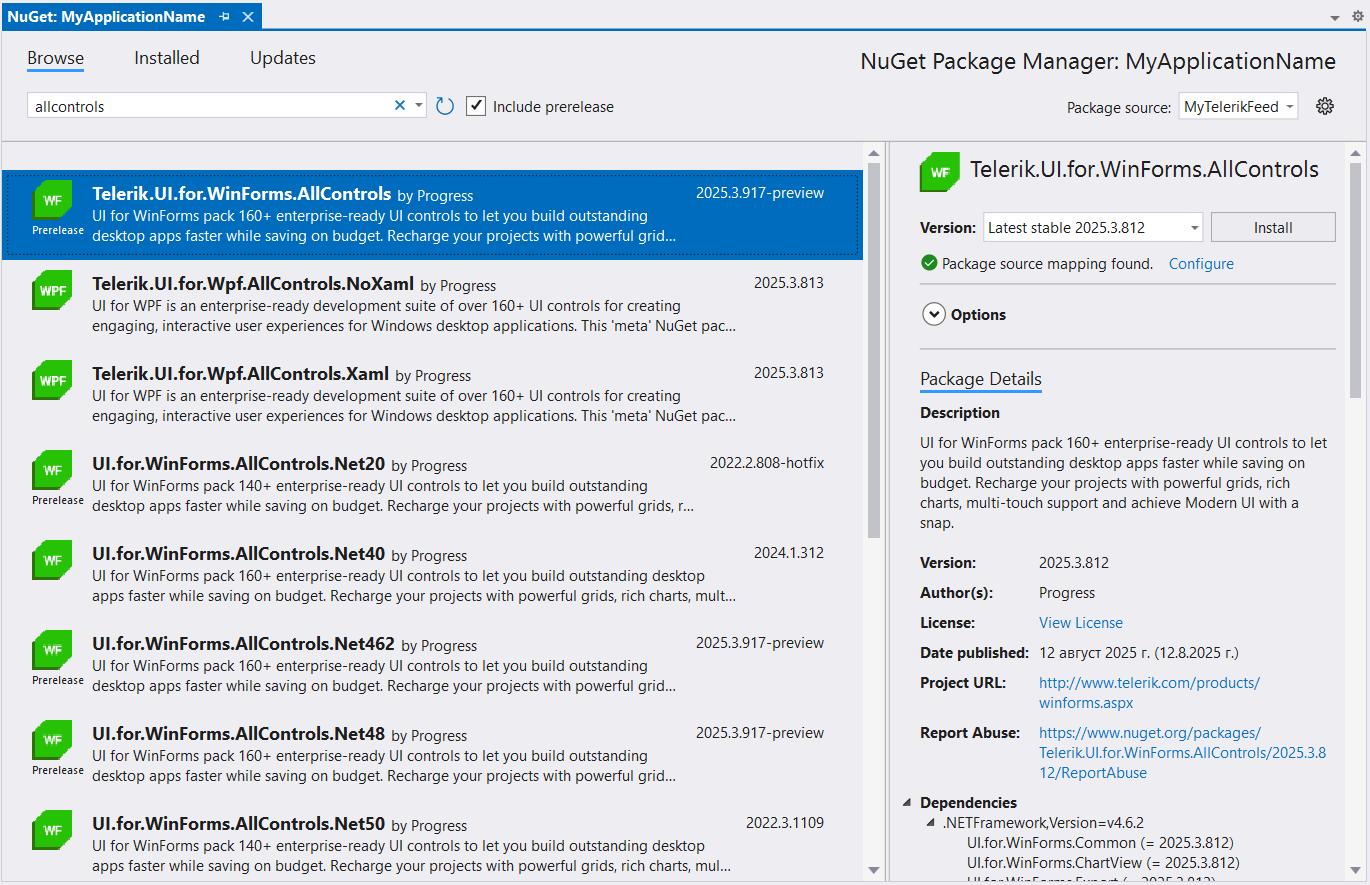Screen dimensions: 1370x885
Task: Select the UI.for.WinForms.AllControls.Net20 package
Action: click(431, 485)
